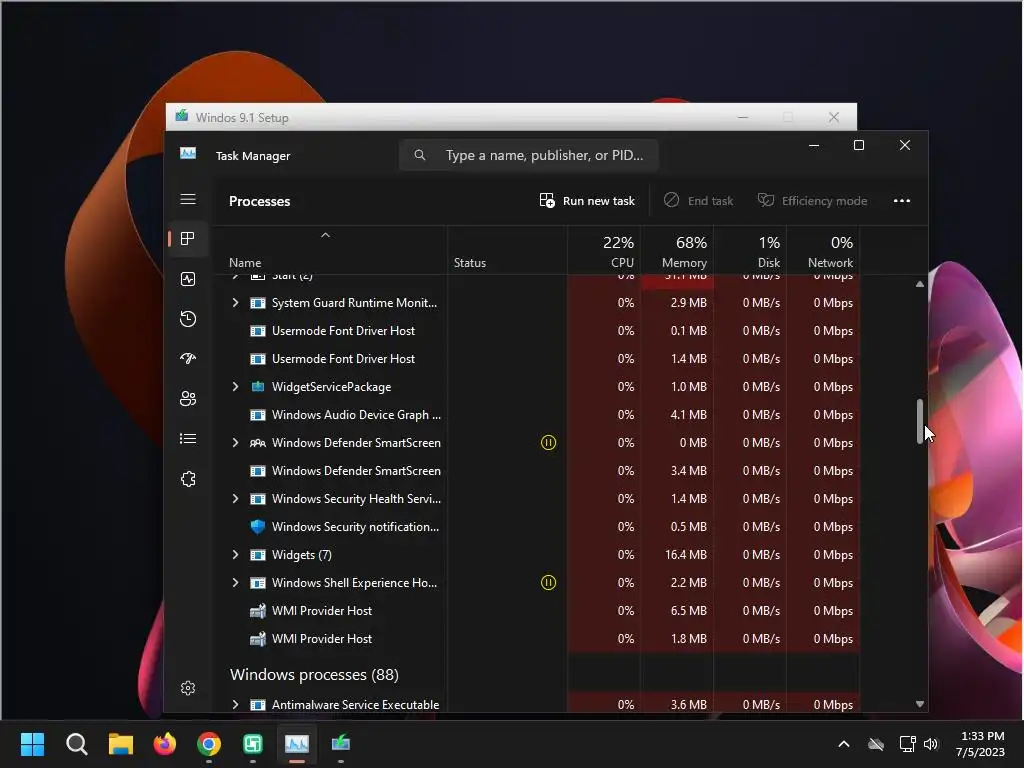This screenshot has height=768, width=1024.
Task: Click the volume speaker tray icon
Action: (931, 744)
